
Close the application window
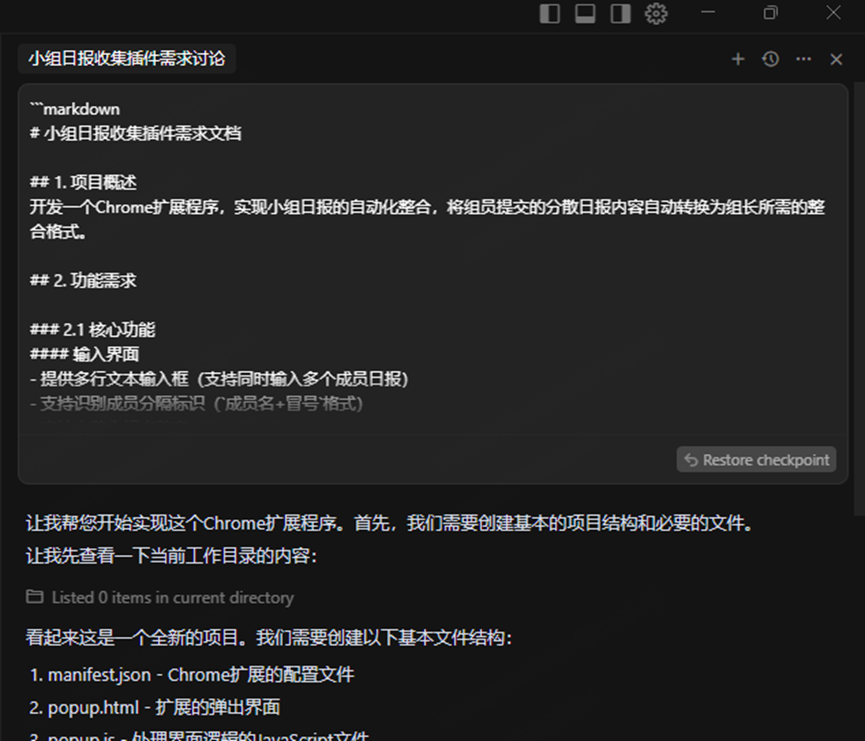pyautogui.click(x=833, y=12)
